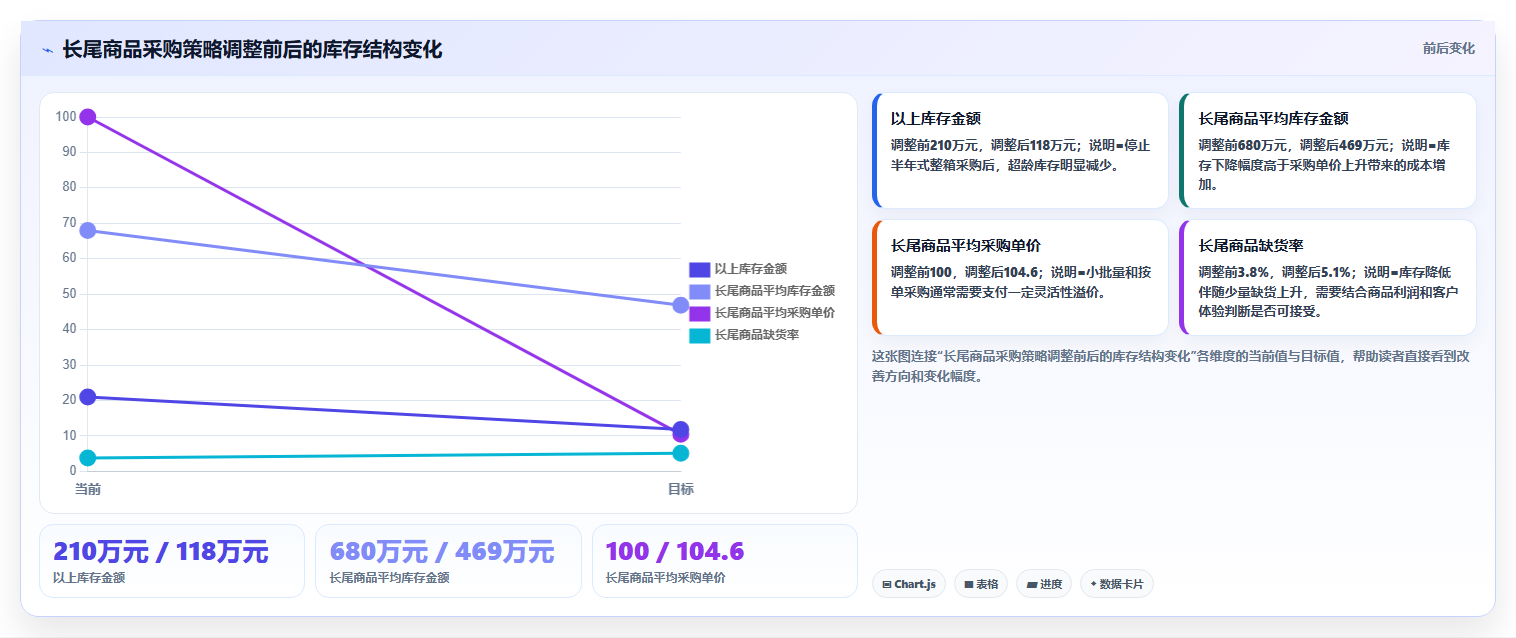This screenshot has width=1516, height=638.
Task: Click the description starting 调整前100，调整后104.6
Action: tap(1021, 282)
